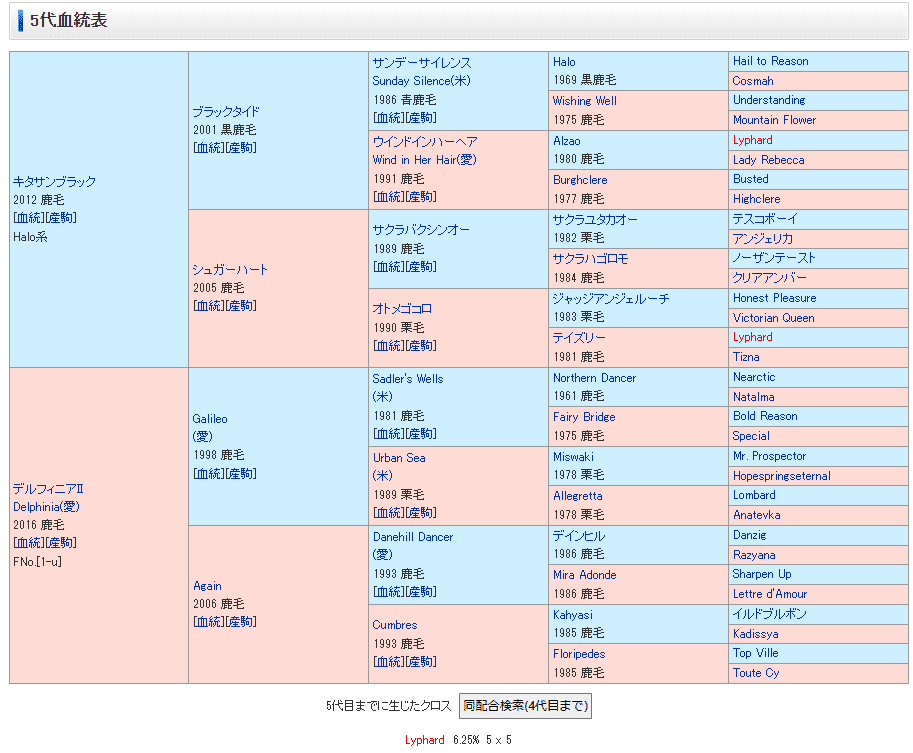Open Again horse link
913x753 pixels.
(x=207, y=586)
